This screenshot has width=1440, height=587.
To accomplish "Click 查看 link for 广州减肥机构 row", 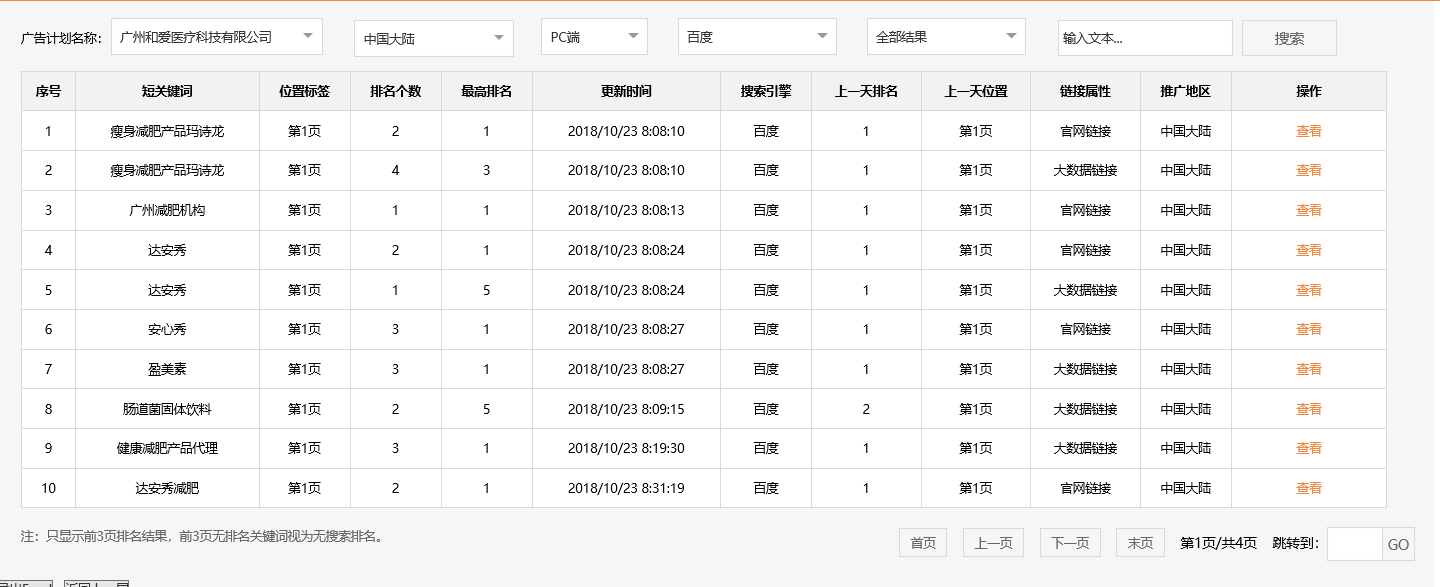I will [x=1308, y=210].
